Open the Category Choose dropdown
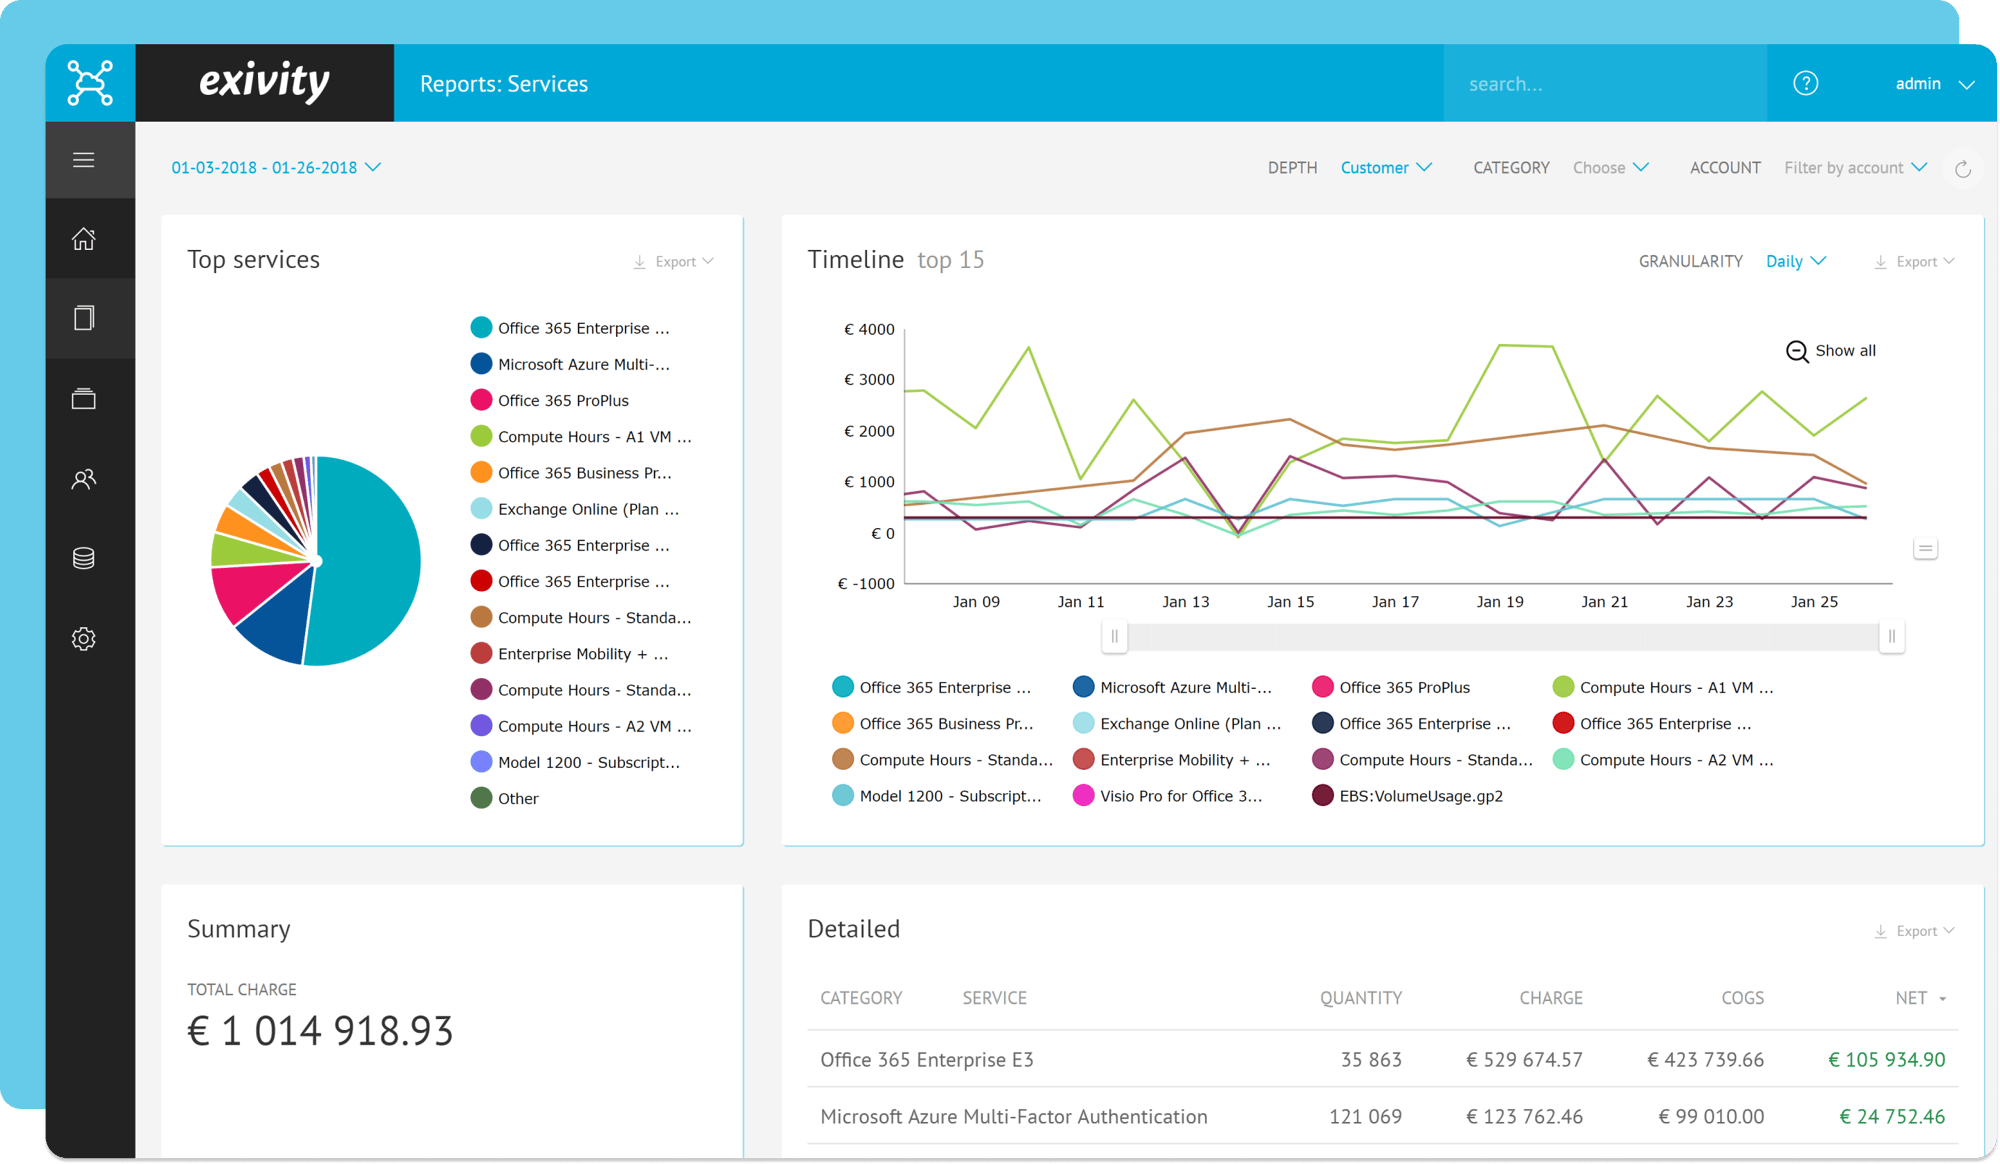 tap(1609, 166)
